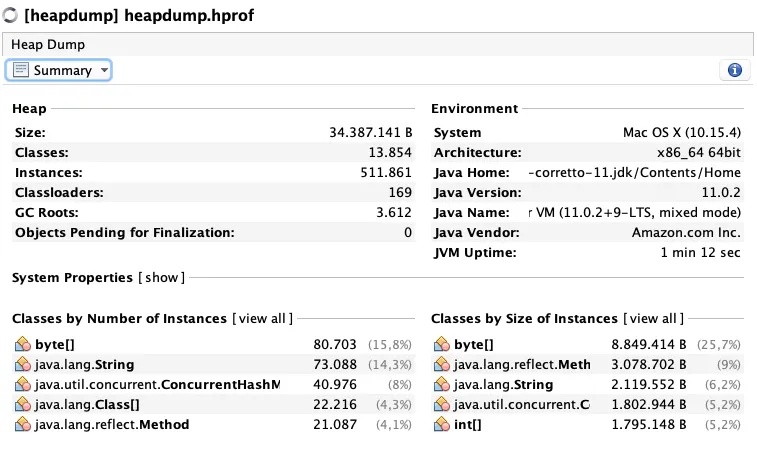Click the java.lang.String icon in instances list
Screen dimensions: 757x449
point(22,364)
